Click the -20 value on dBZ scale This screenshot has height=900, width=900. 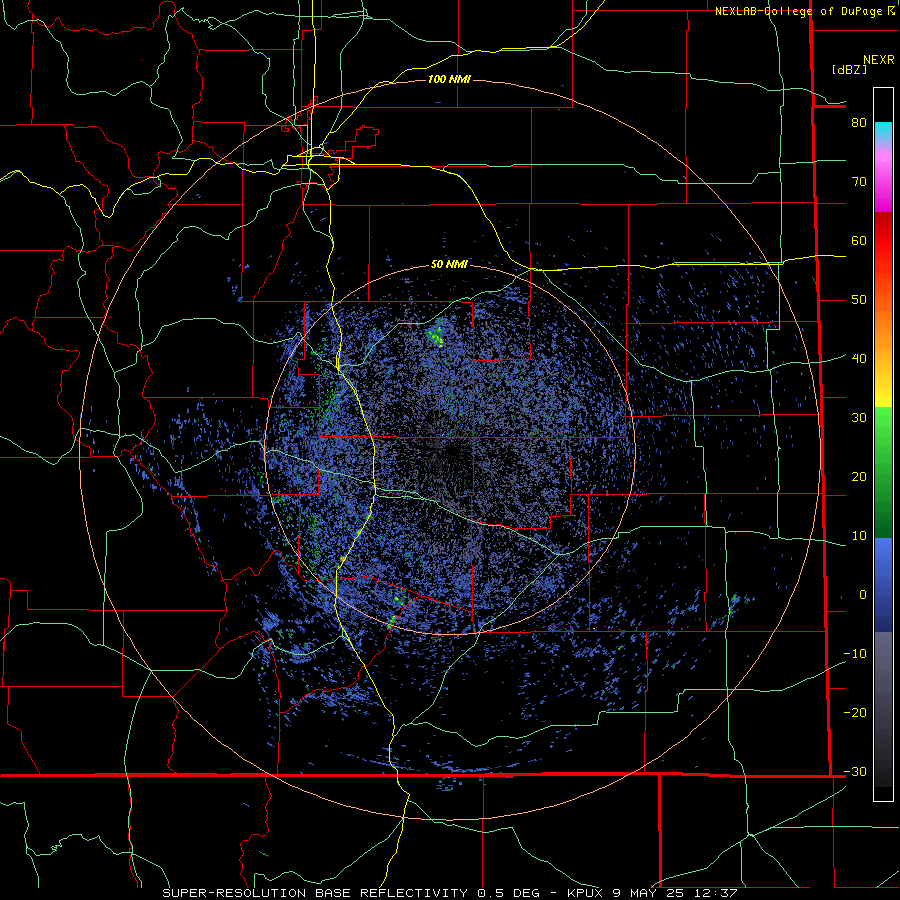click(855, 713)
